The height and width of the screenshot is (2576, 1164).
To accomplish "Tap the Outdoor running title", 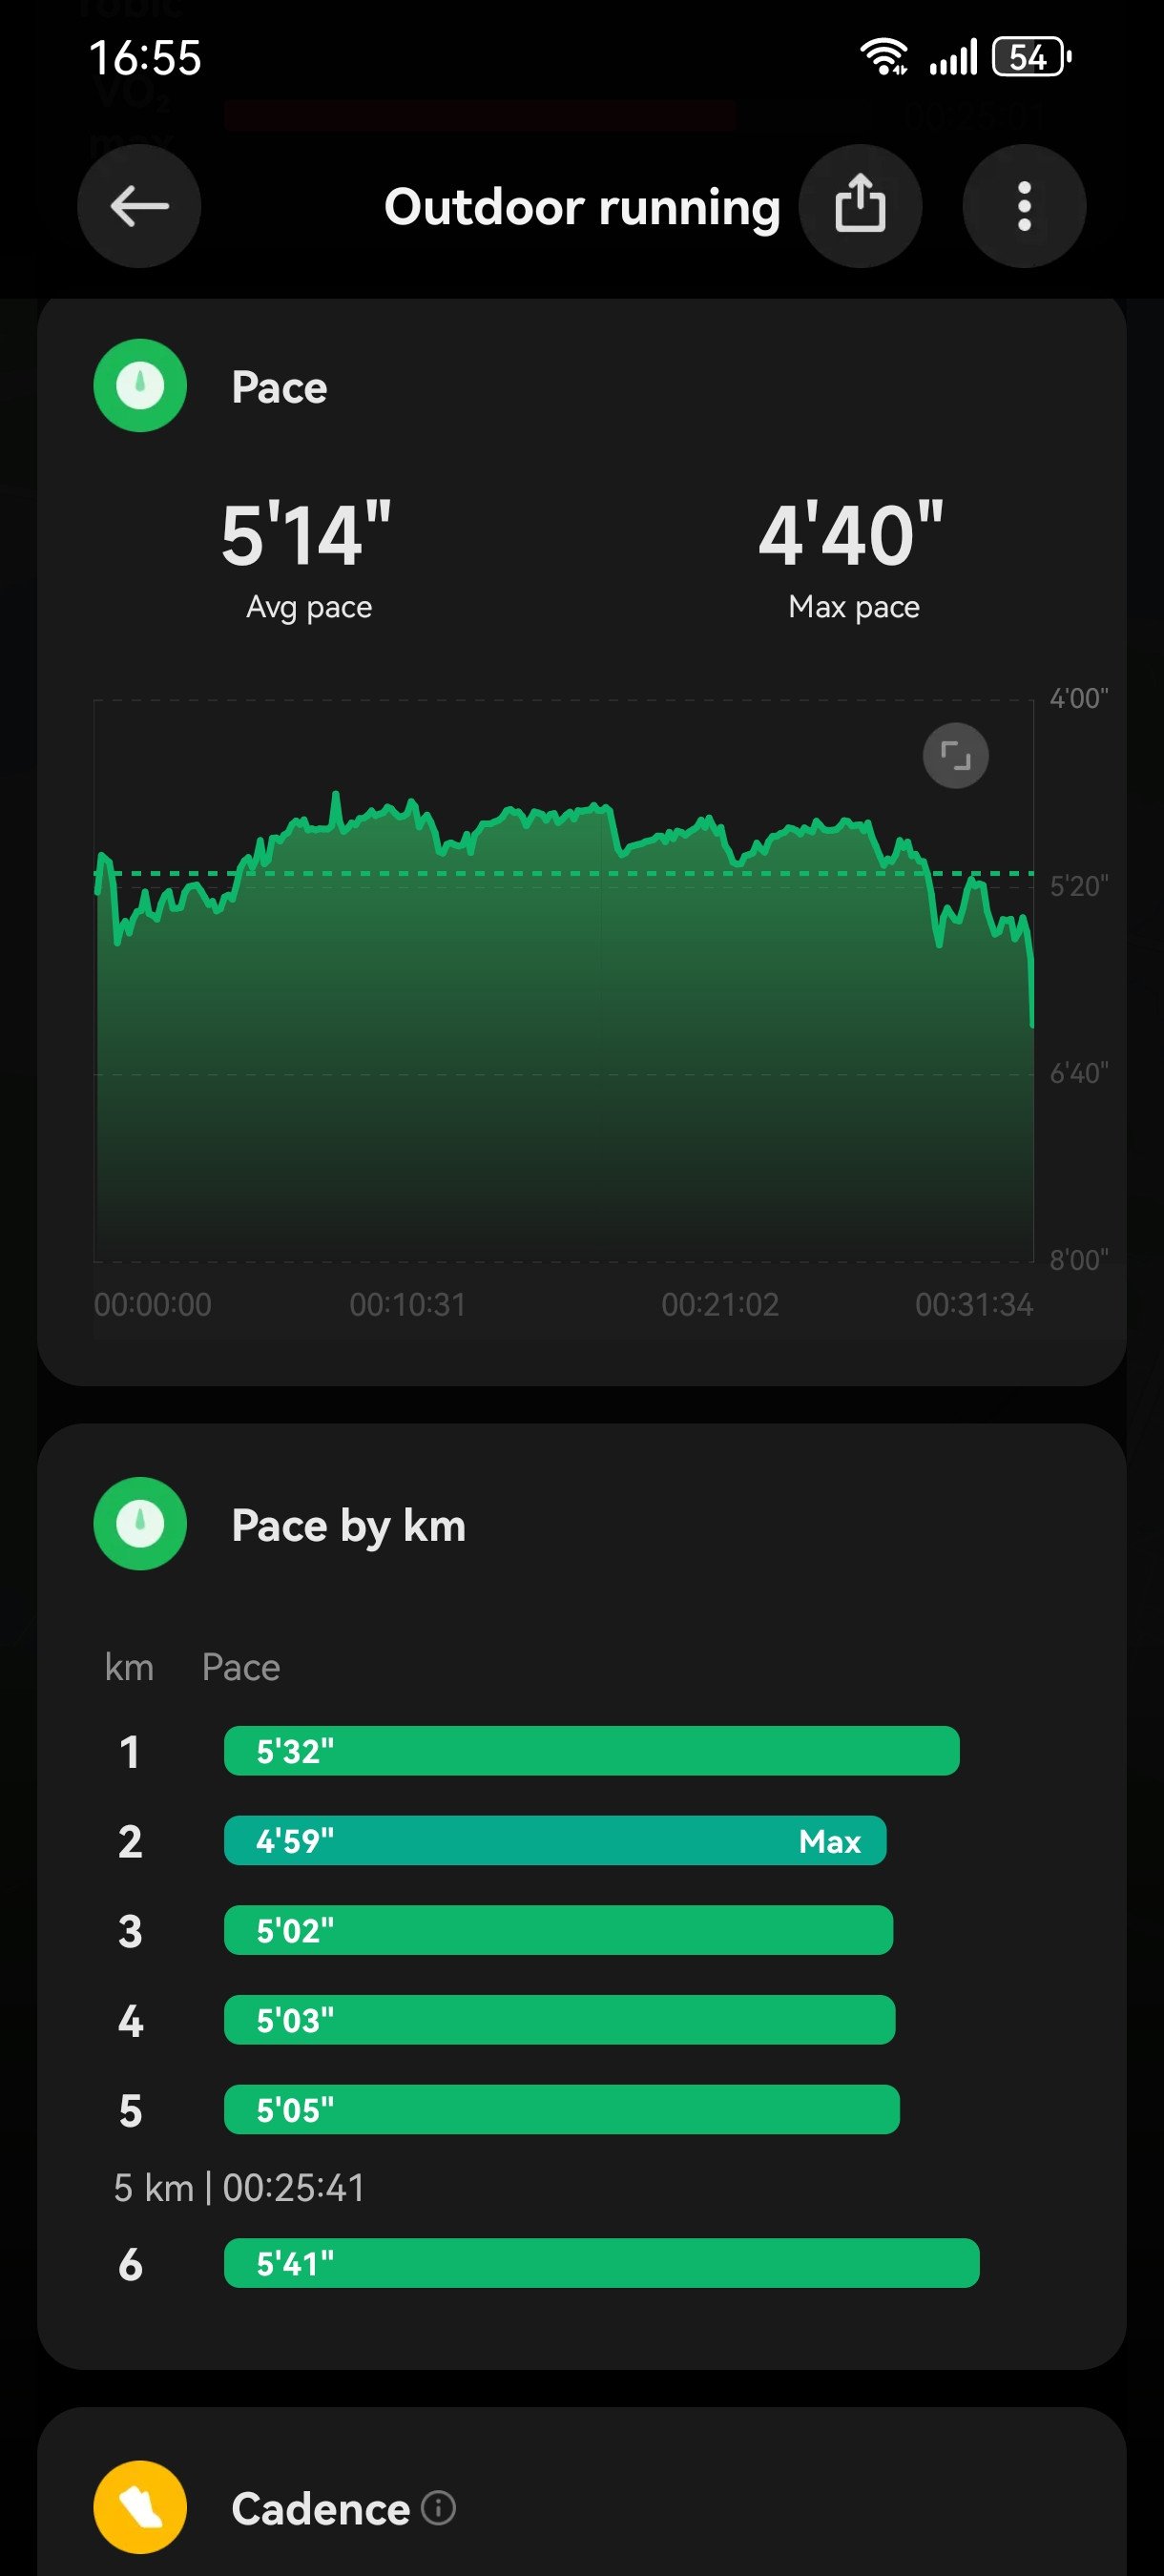I will [x=582, y=207].
